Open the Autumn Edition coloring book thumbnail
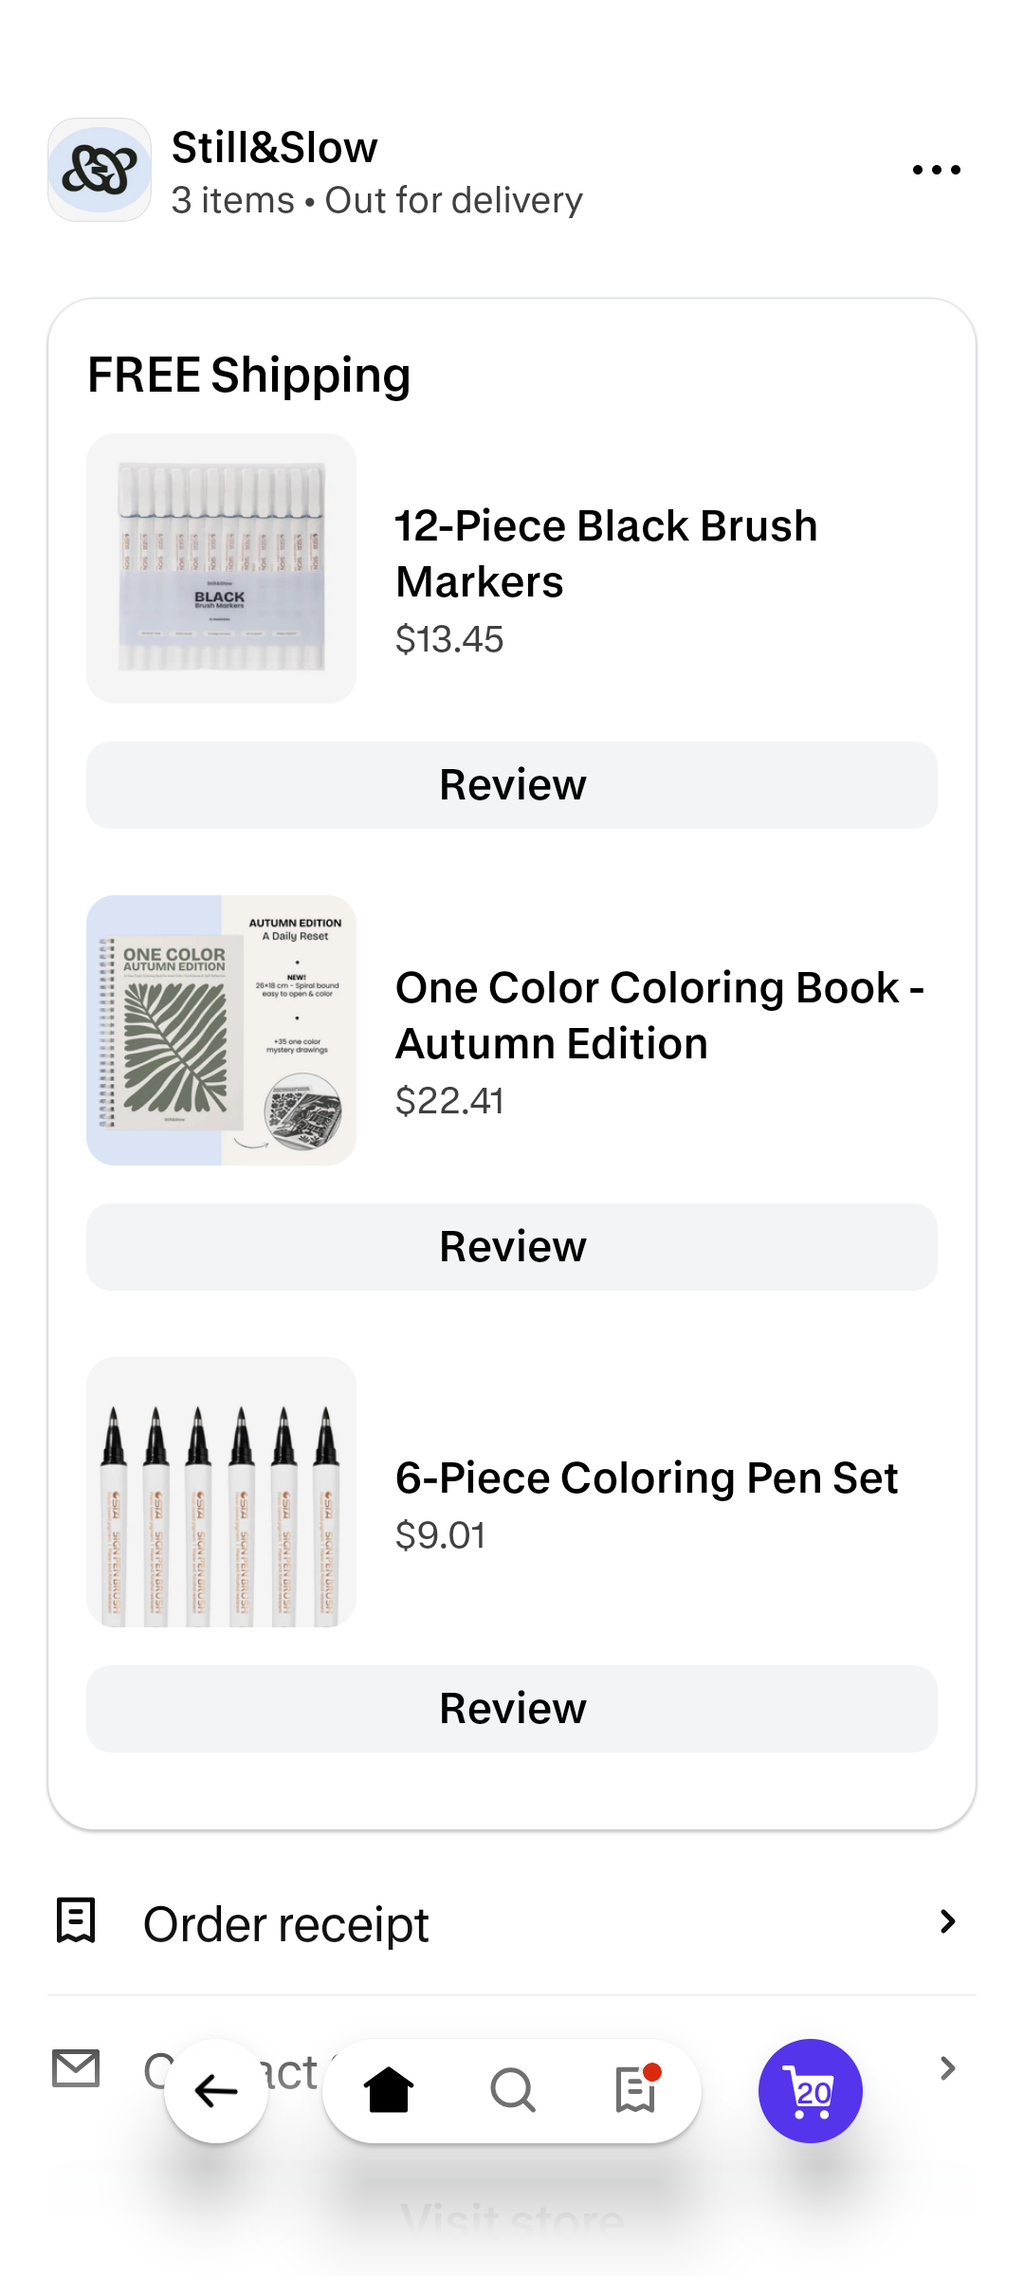Viewport: 1024px width, 2276px height. pyautogui.click(x=221, y=1030)
